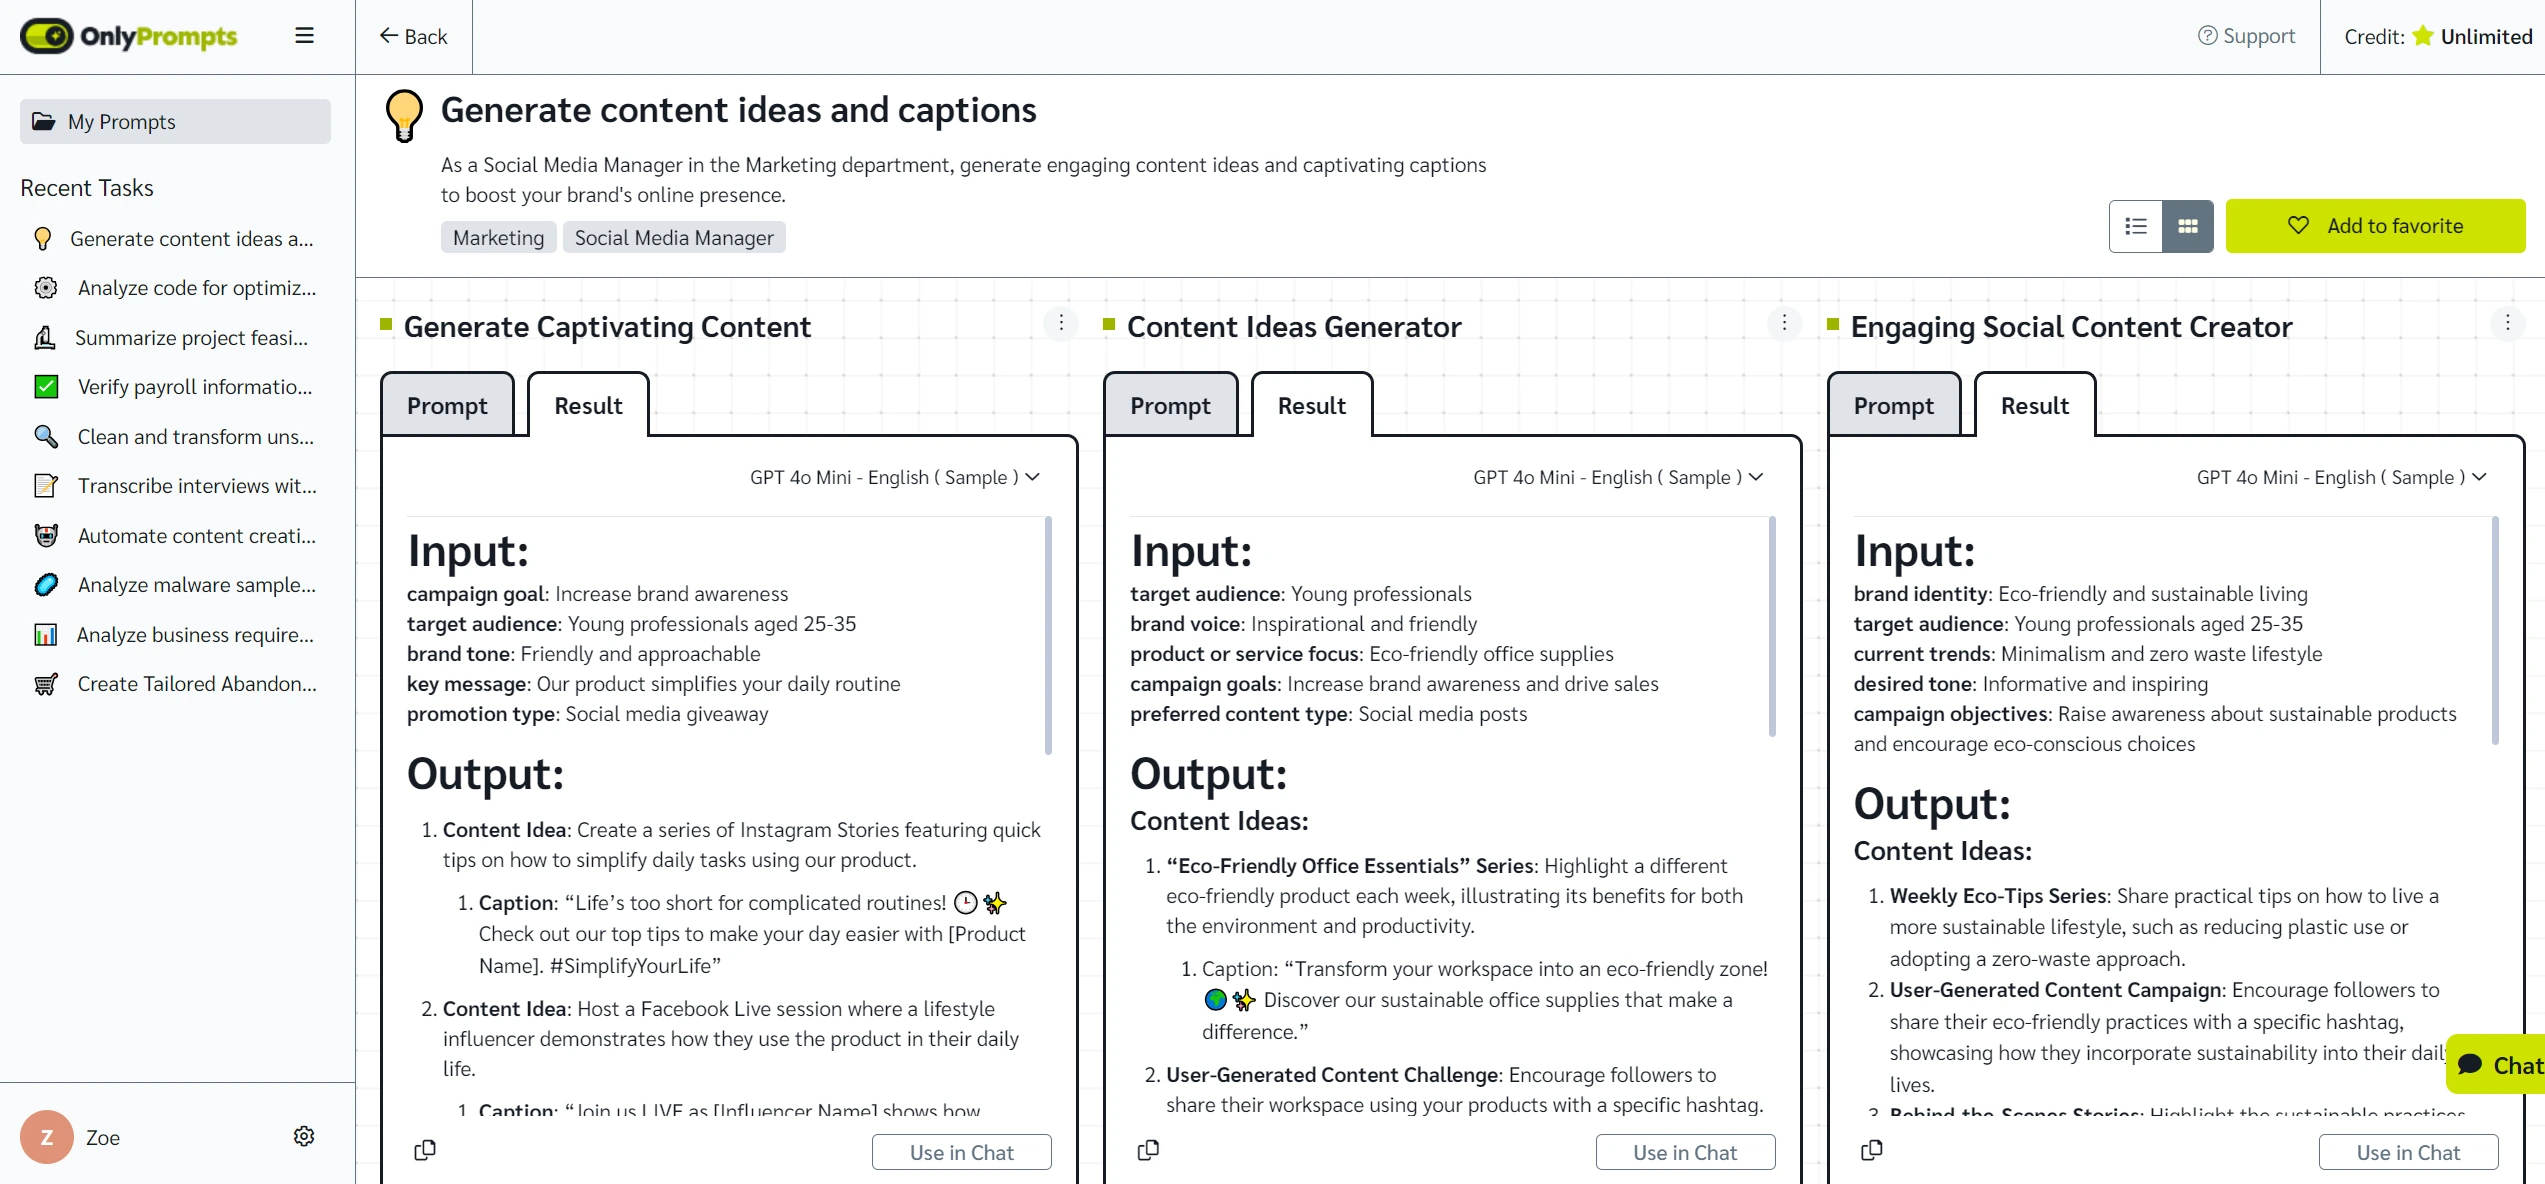Expand GPT model dropdown on third card
The image size is (2545, 1184).
point(2475,476)
